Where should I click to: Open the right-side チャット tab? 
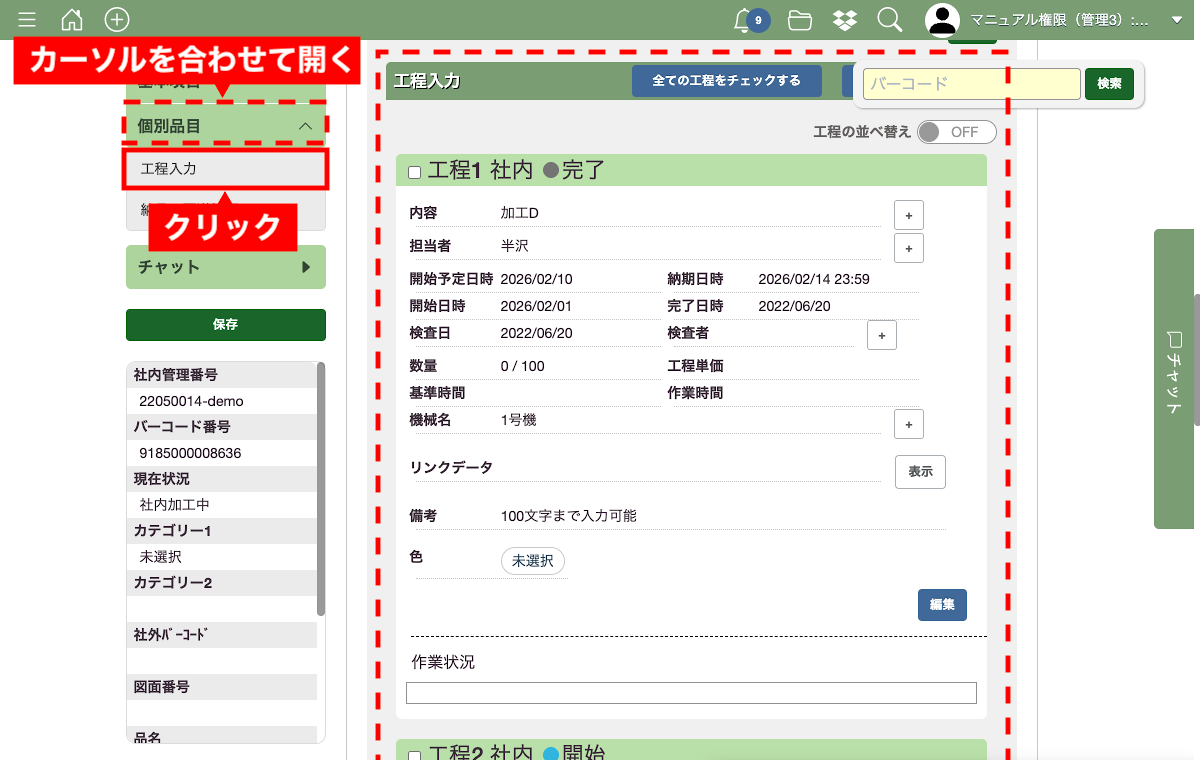point(1176,378)
